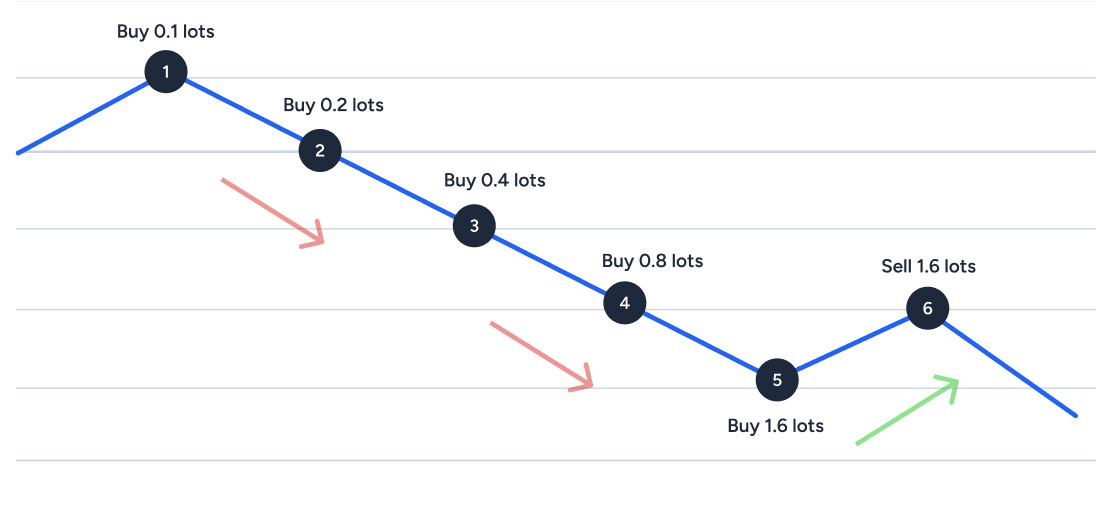Image resolution: width=1097 pixels, height=519 pixels.
Task: Click the blue line between markers 5 and 6
Action: tap(853, 344)
